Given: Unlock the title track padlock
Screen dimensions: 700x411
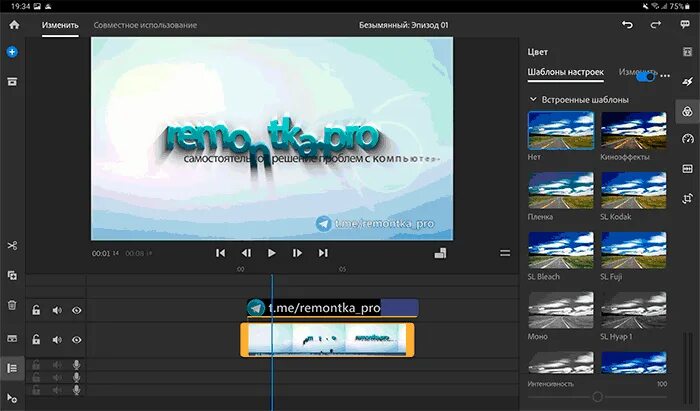Looking at the screenshot, I should [36, 310].
